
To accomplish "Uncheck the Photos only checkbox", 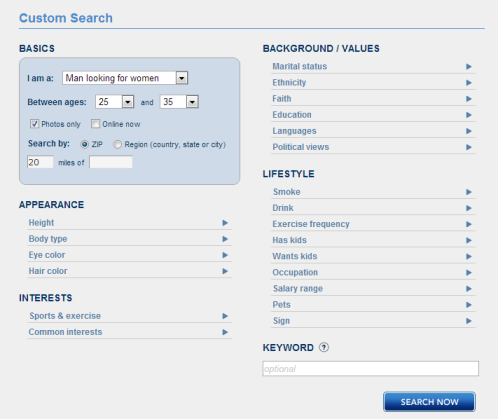I will [34, 124].
